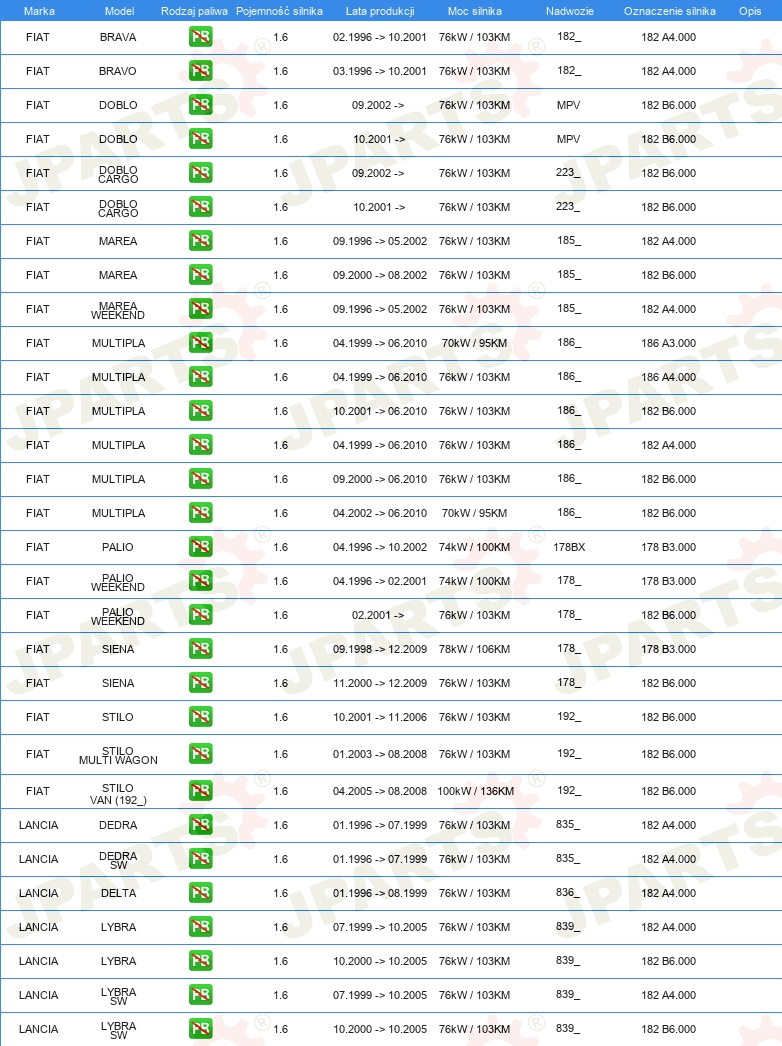Click the Lata produkcji column header

pyautogui.click(x=380, y=11)
